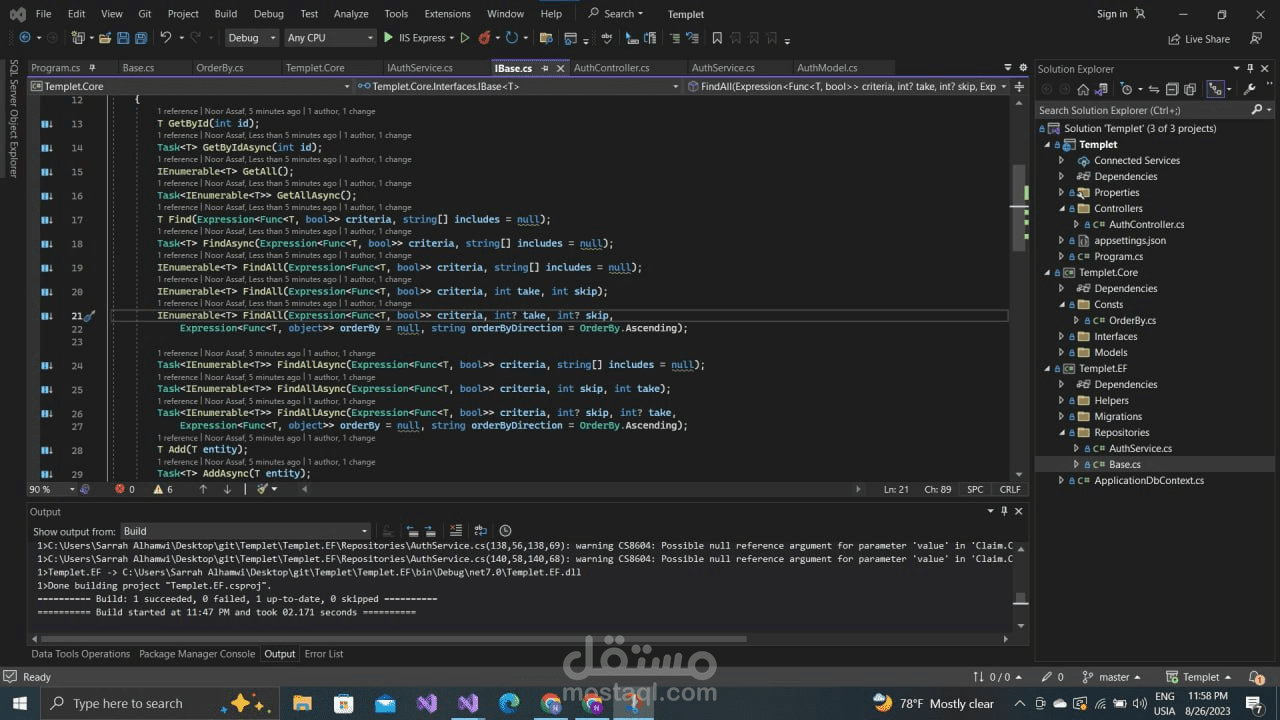The width and height of the screenshot is (1280, 720).
Task: Switch to the OrderBy.cs editor tab
Action: [219, 68]
